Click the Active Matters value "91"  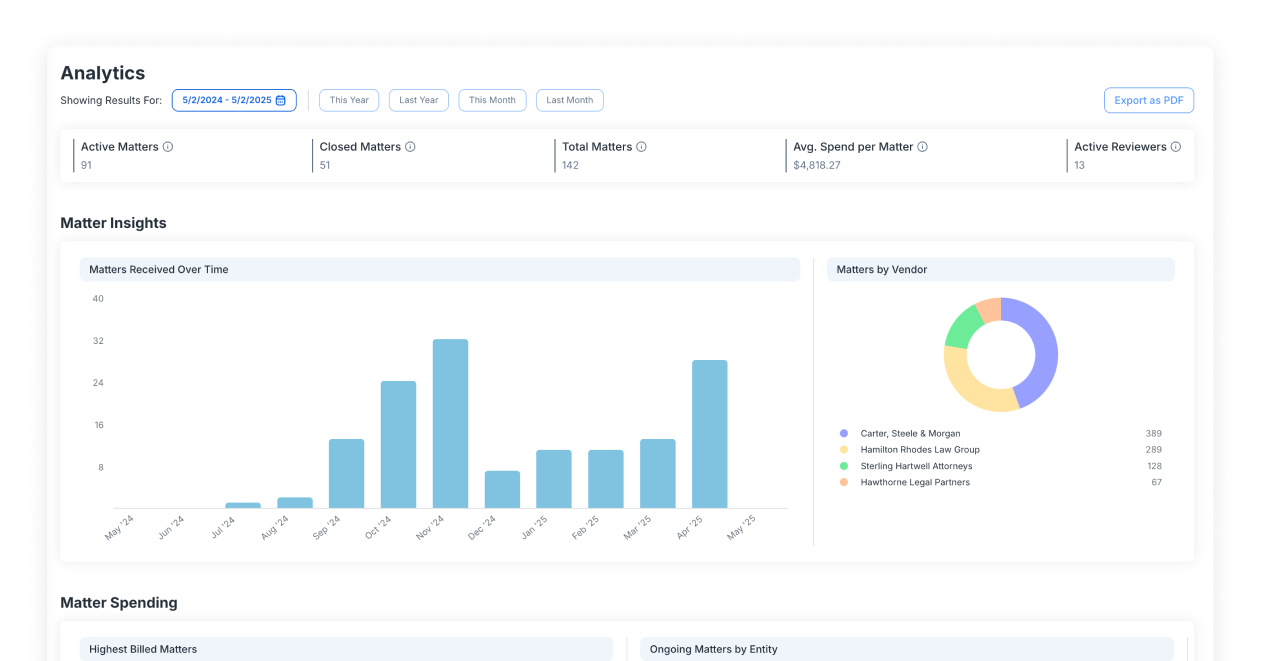(x=86, y=165)
